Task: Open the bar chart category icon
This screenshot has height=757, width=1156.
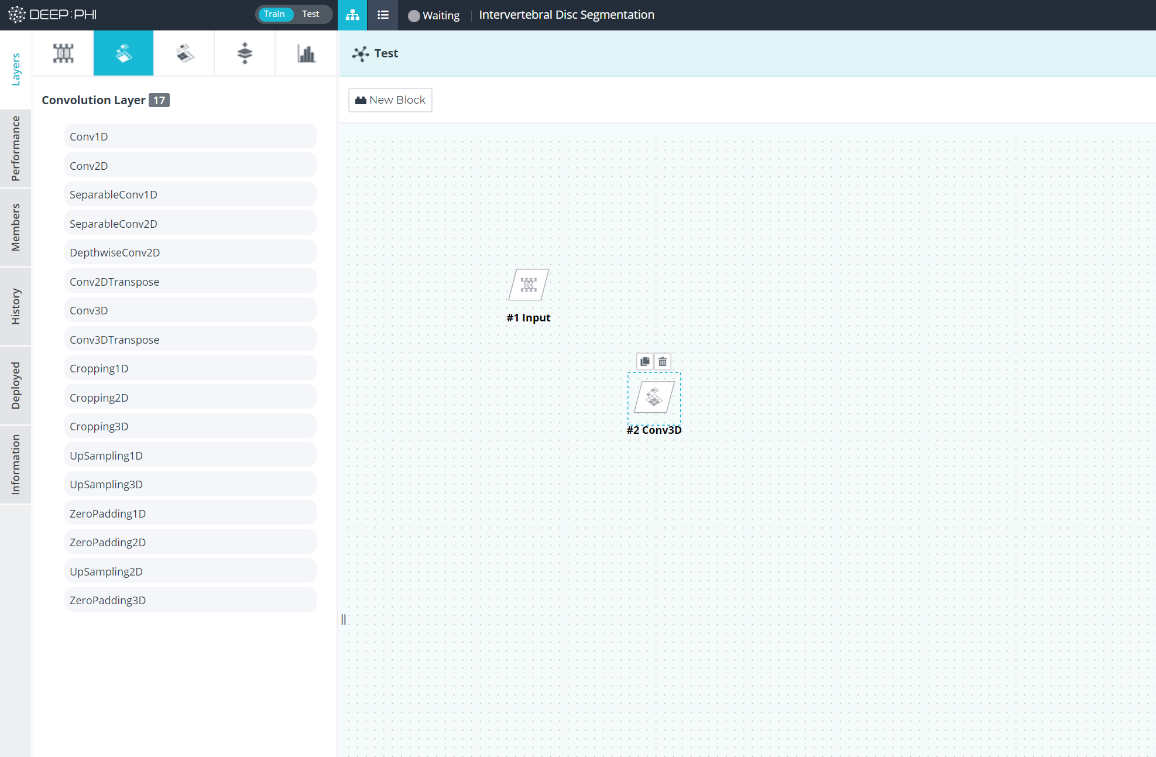Action: pos(306,53)
